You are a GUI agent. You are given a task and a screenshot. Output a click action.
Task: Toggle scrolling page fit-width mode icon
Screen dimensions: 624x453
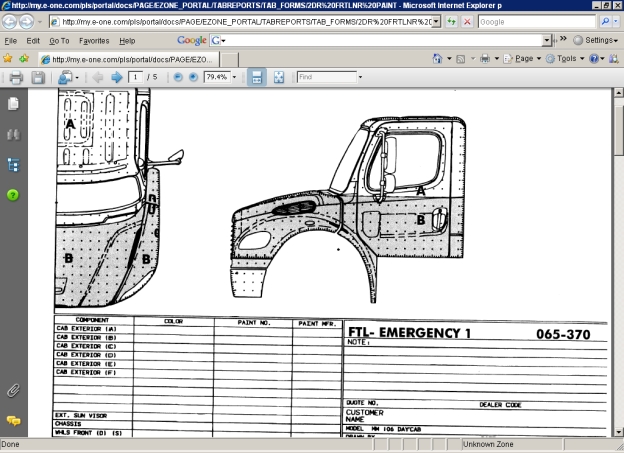[257, 77]
